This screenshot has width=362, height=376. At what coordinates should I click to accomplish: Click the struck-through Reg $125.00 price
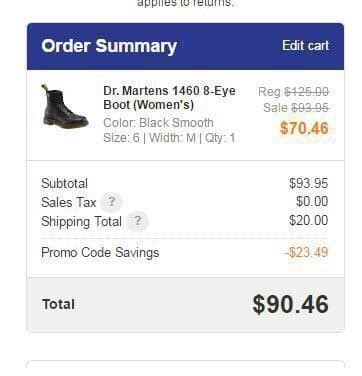293,92
